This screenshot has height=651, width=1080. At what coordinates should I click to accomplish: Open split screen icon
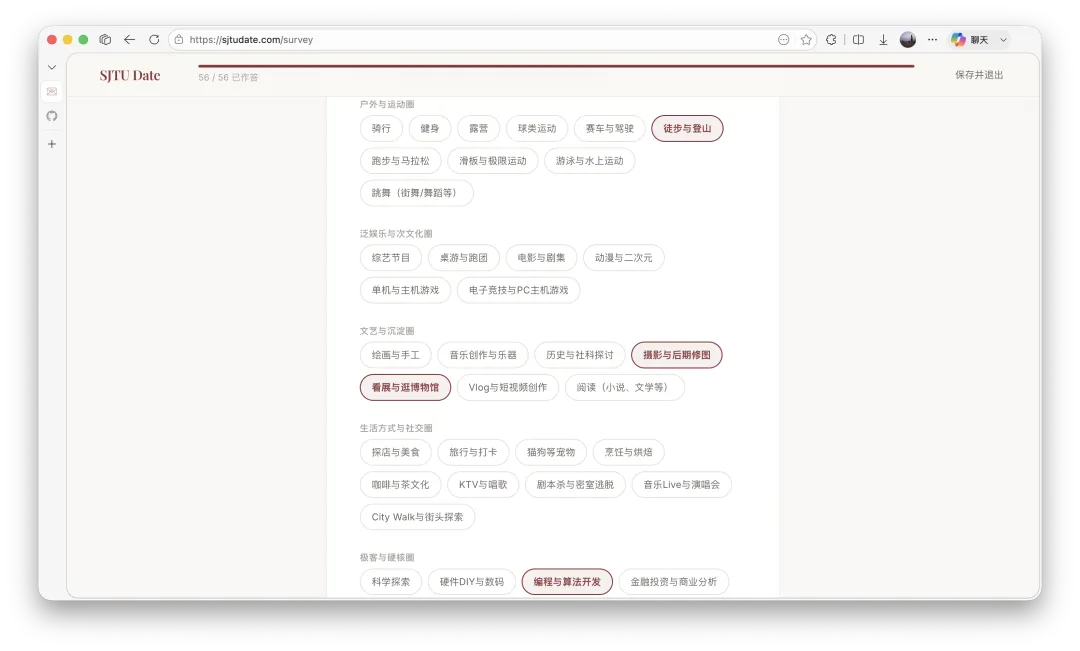pyautogui.click(x=858, y=40)
